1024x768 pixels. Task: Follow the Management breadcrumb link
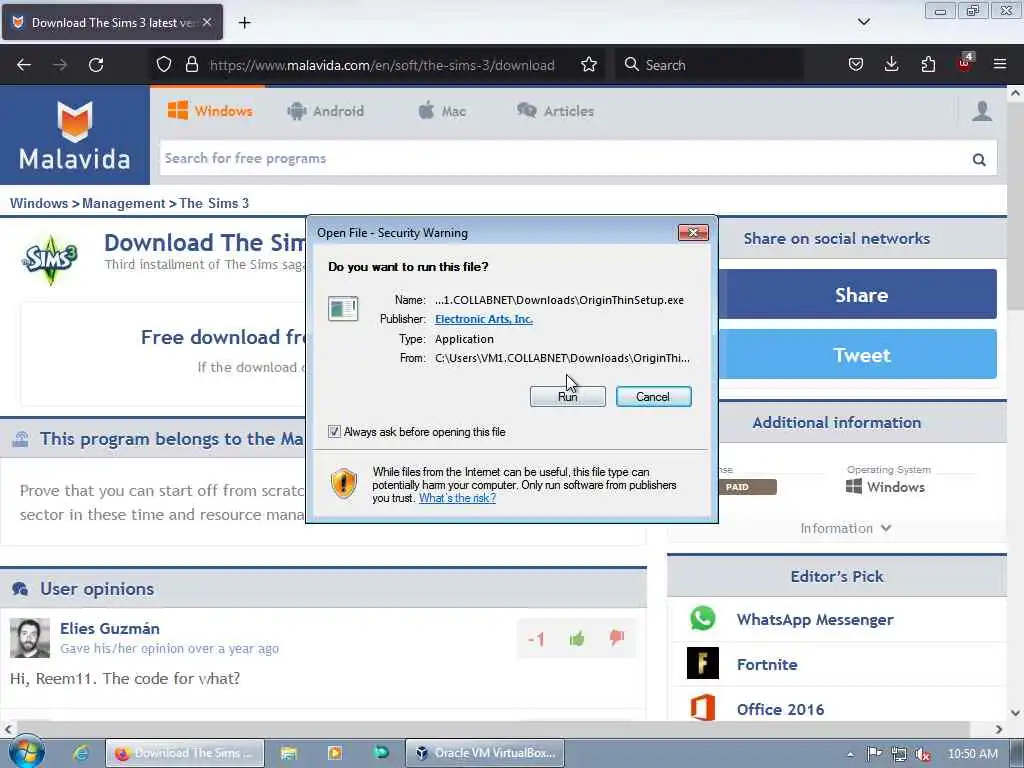click(123, 203)
